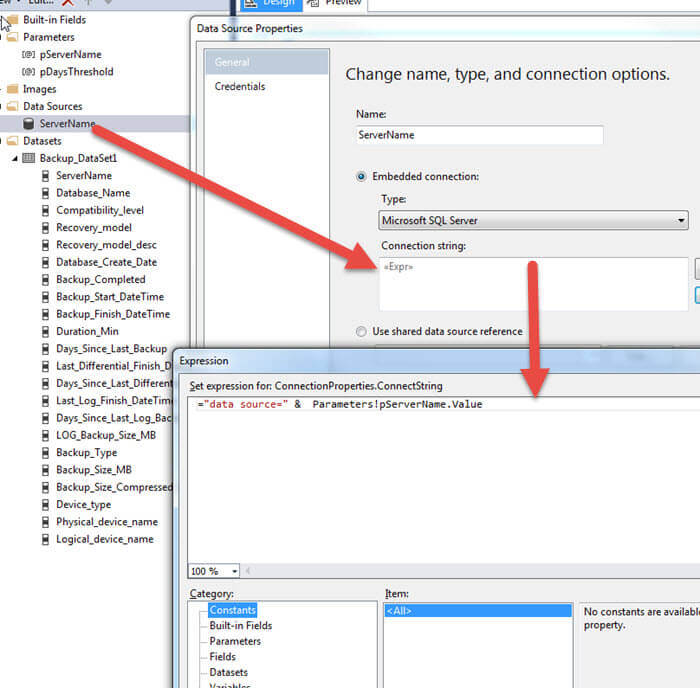Image resolution: width=700 pixels, height=688 pixels.
Task: Select the Days_Since_Last_Backup field
Action: click(111, 349)
